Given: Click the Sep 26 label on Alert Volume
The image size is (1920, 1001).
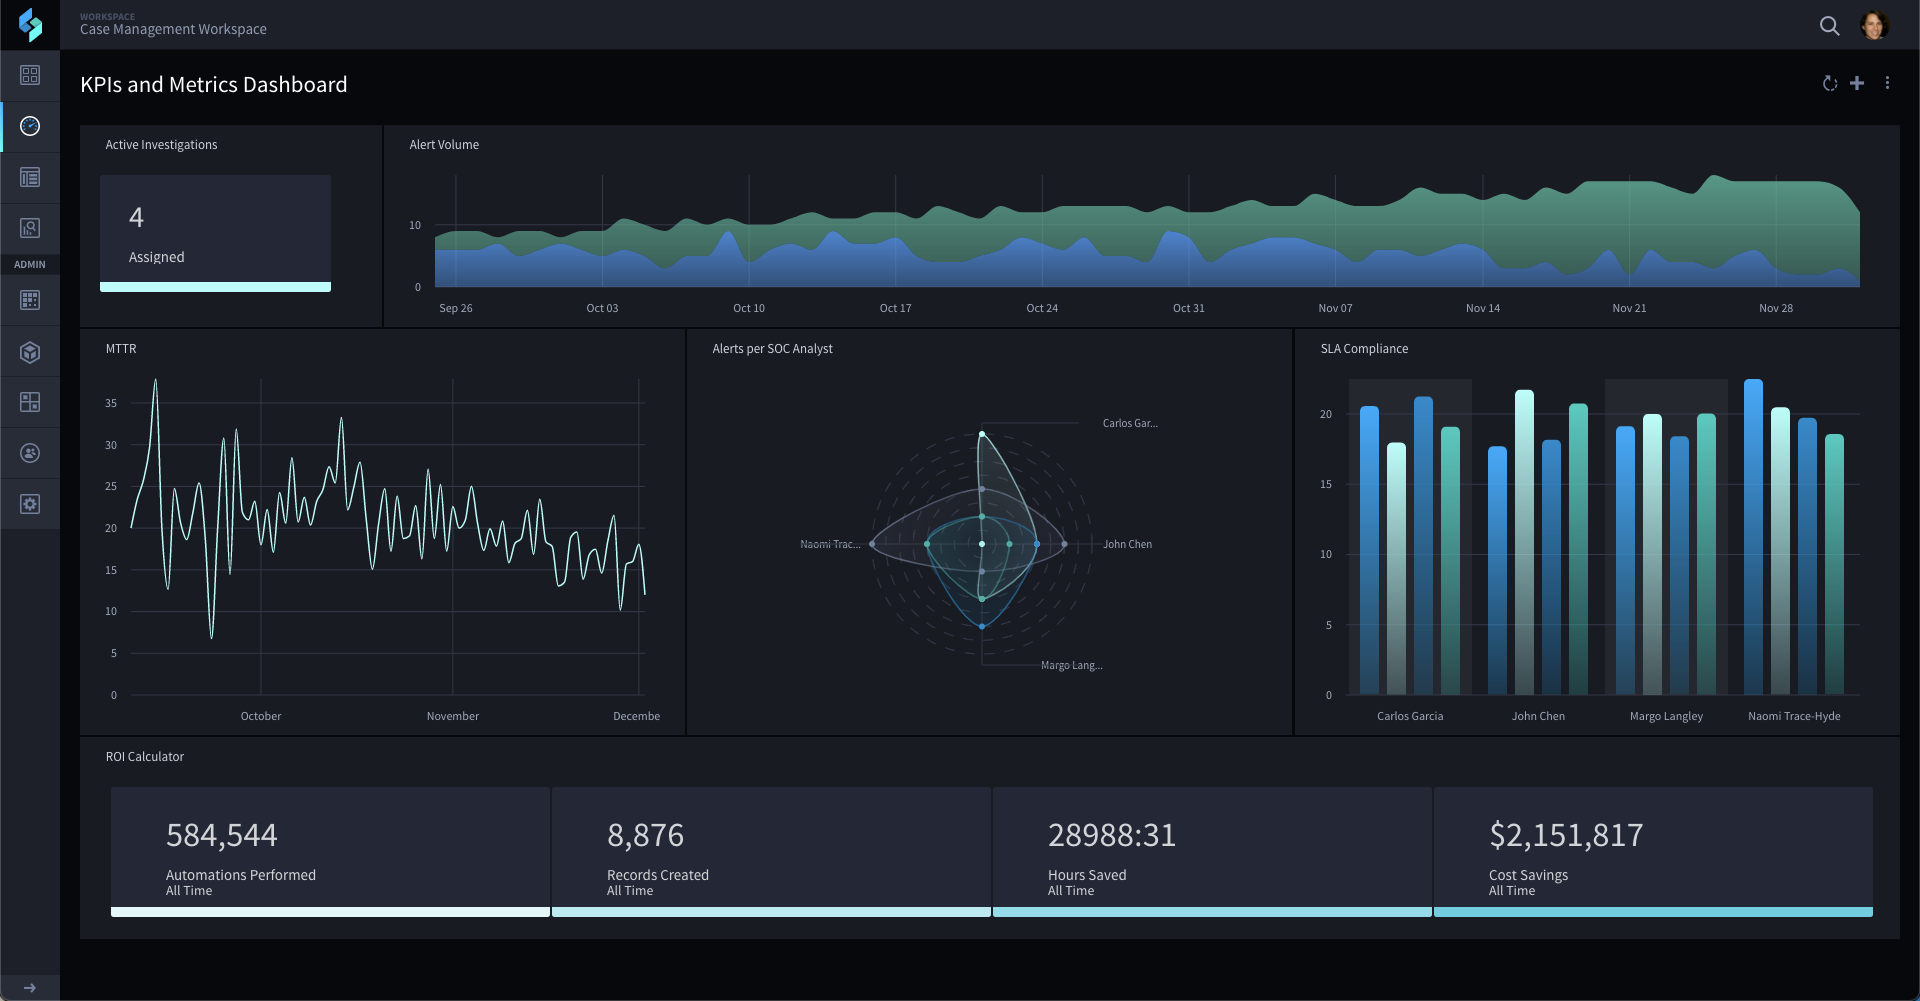Looking at the screenshot, I should [456, 308].
